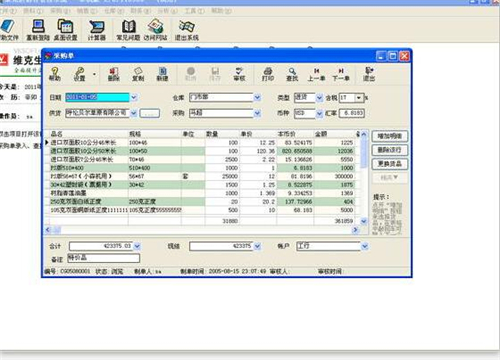Viewport: 500px width, 360px height.
Task: Click the 打印 print icon
Action: coord(268,74)
